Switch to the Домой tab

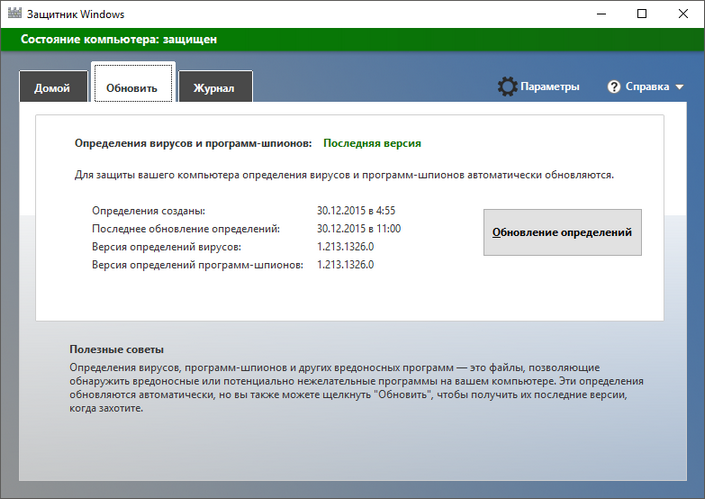[52, 88]
